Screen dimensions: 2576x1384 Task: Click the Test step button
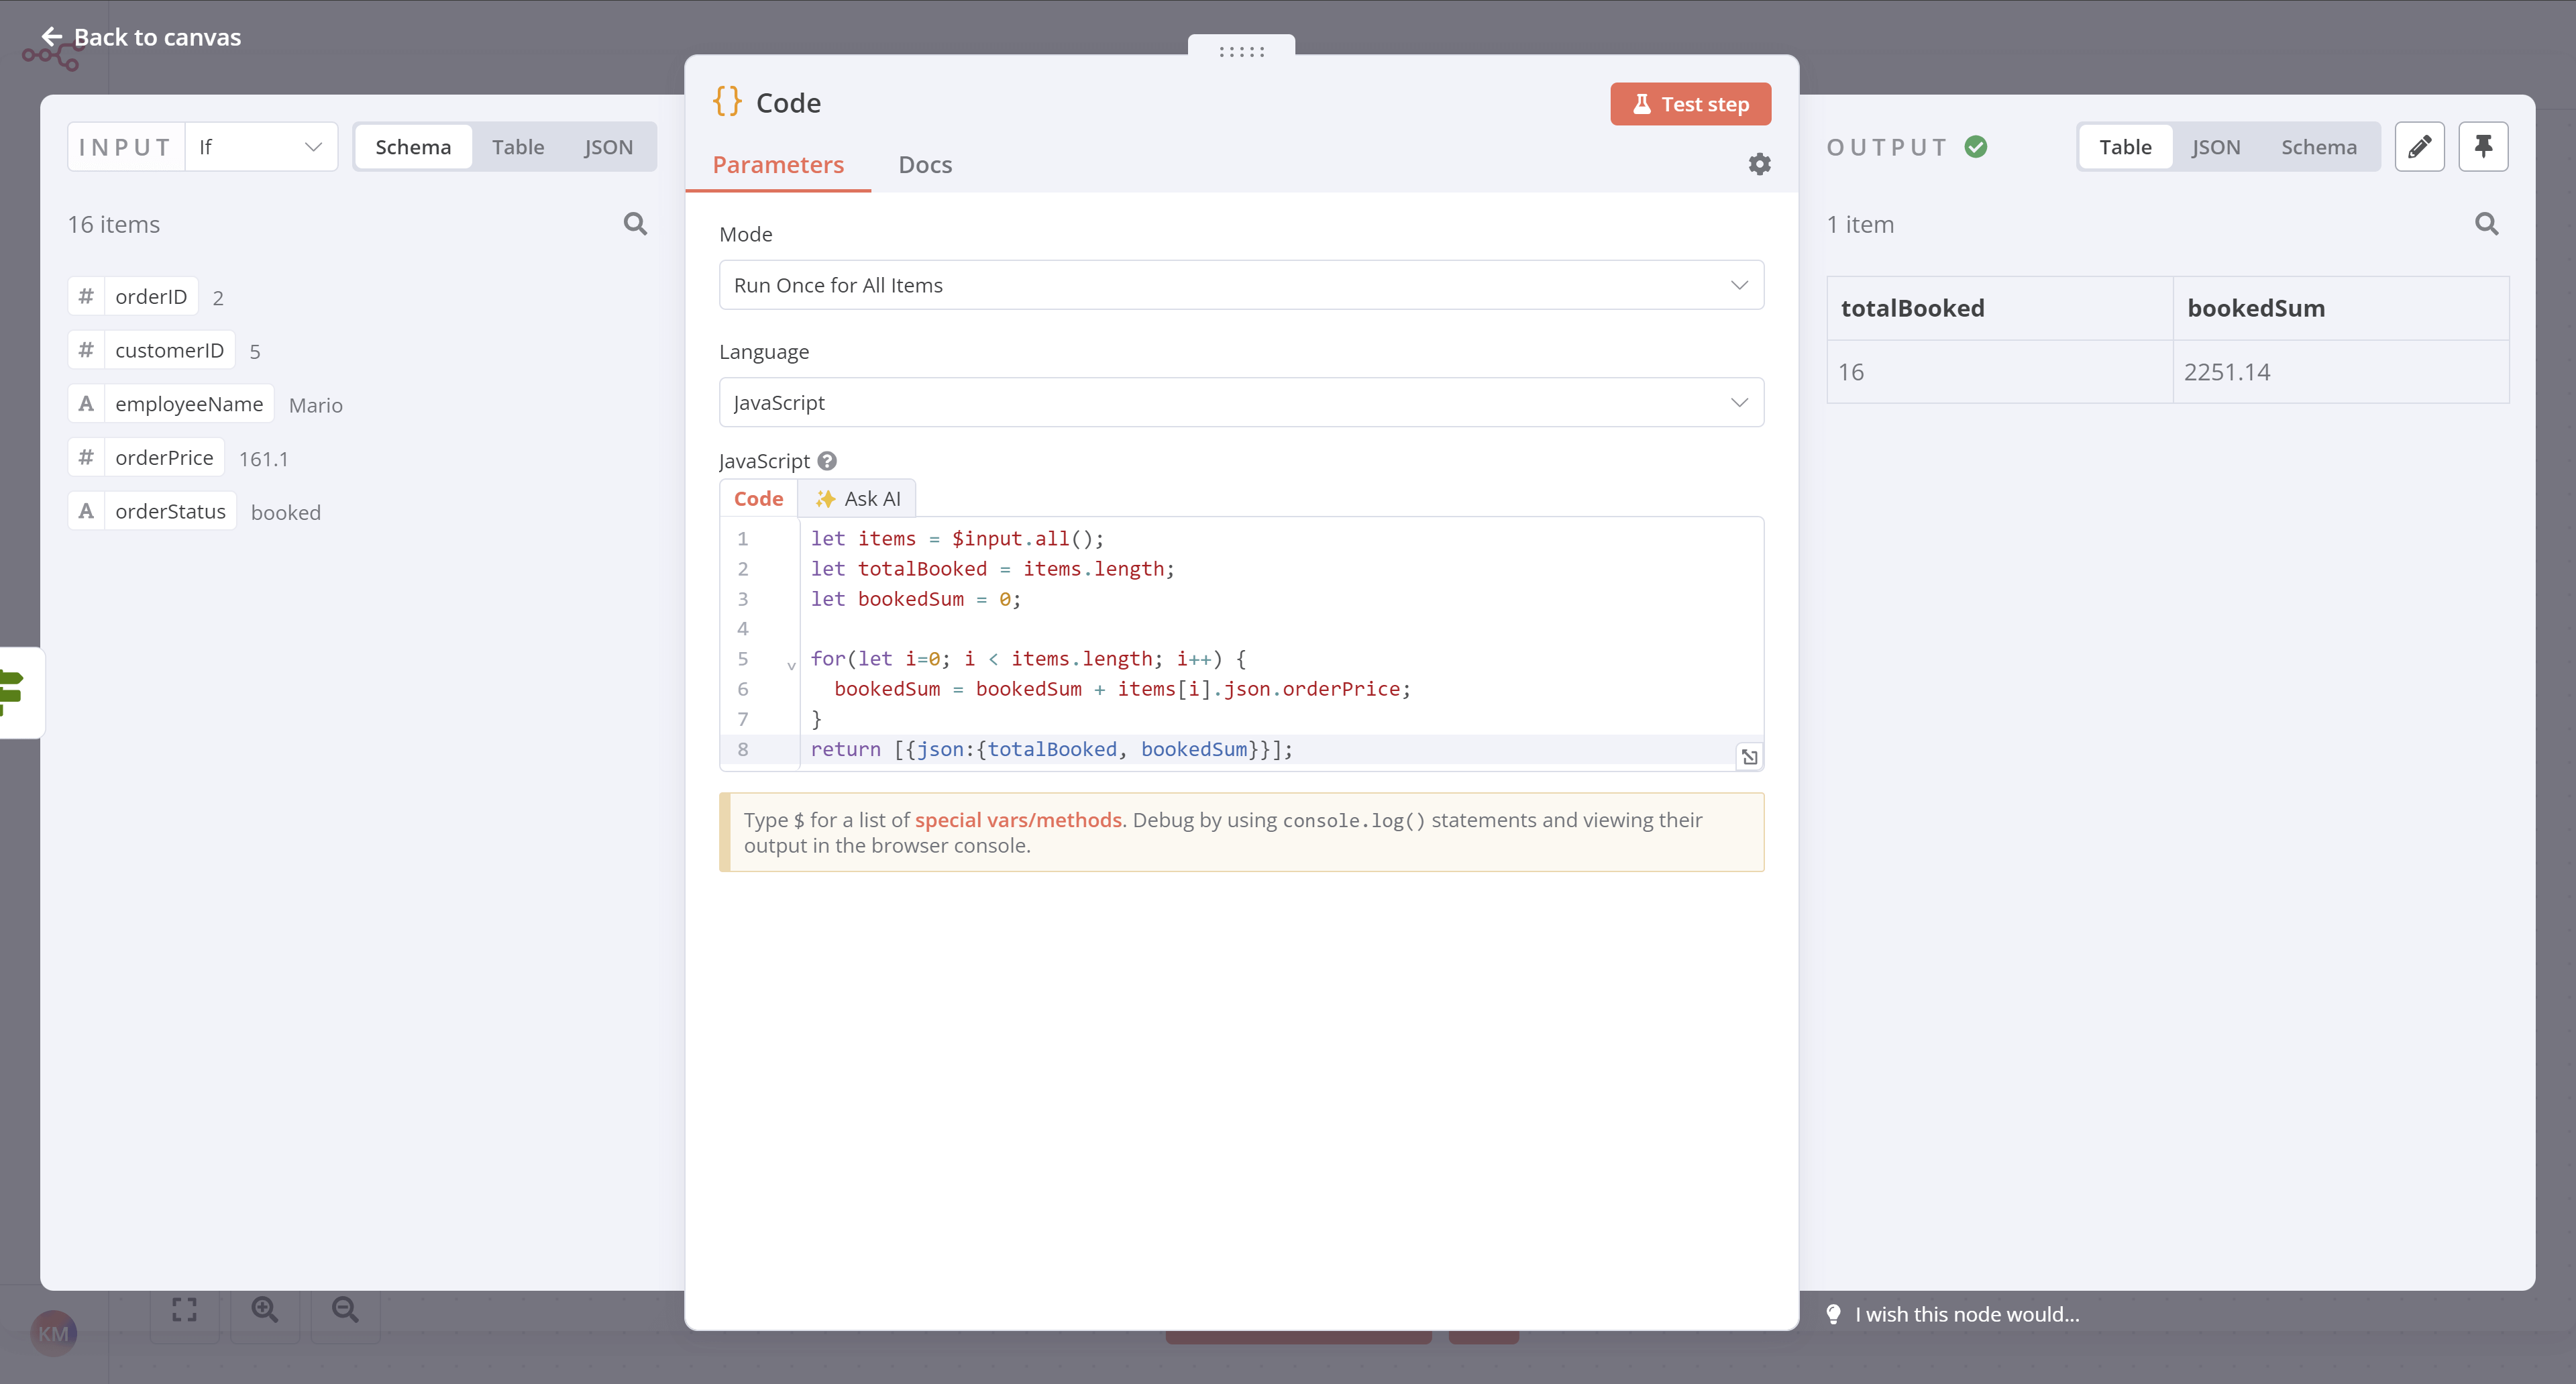pos(1689,103)
